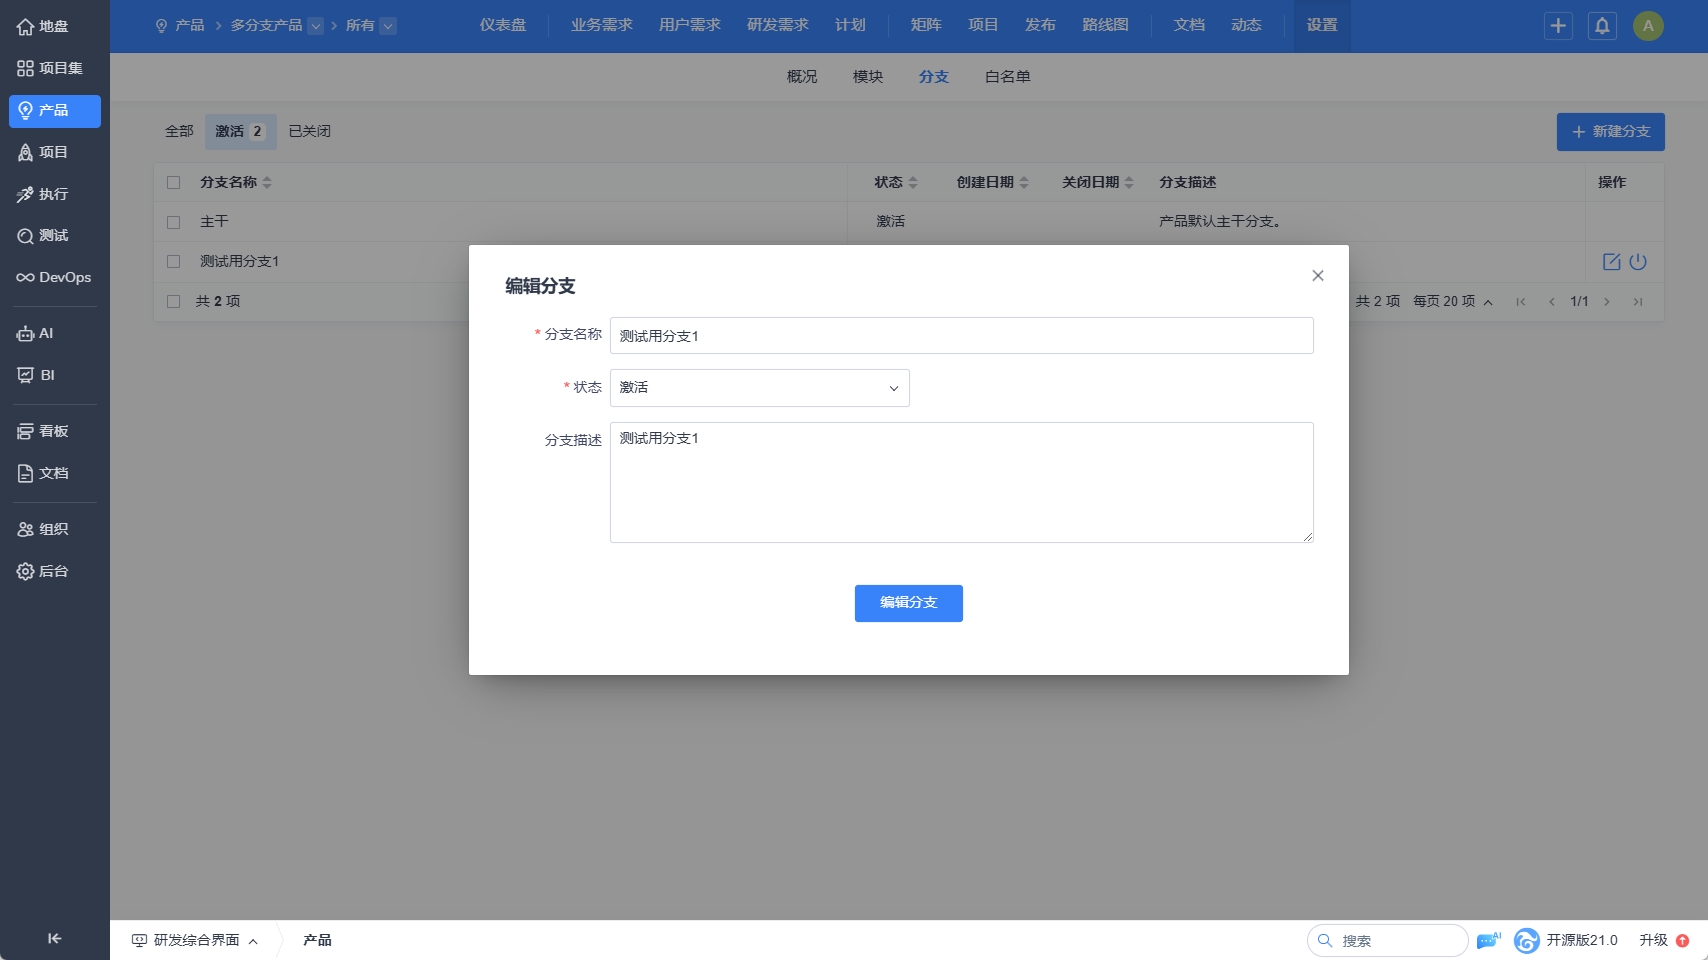Open the 研发需求 tab
This screenshot has height=960, width=1708.
(x=778, y=26)
